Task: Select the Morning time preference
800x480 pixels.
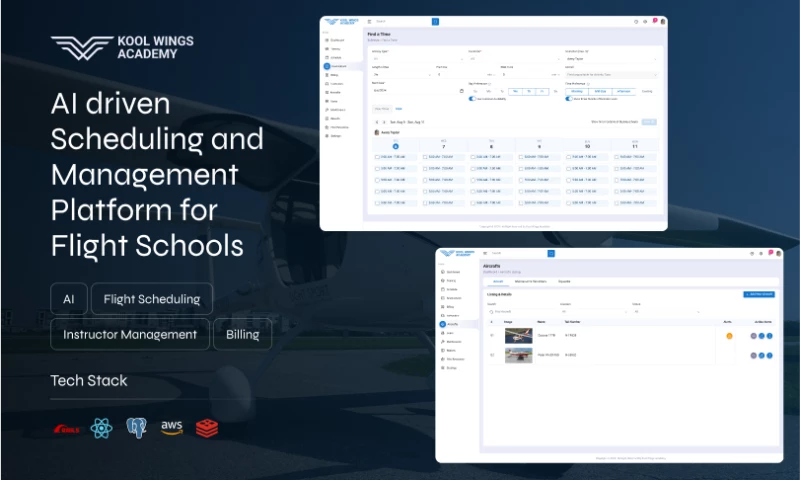Action: coord(577,91)
